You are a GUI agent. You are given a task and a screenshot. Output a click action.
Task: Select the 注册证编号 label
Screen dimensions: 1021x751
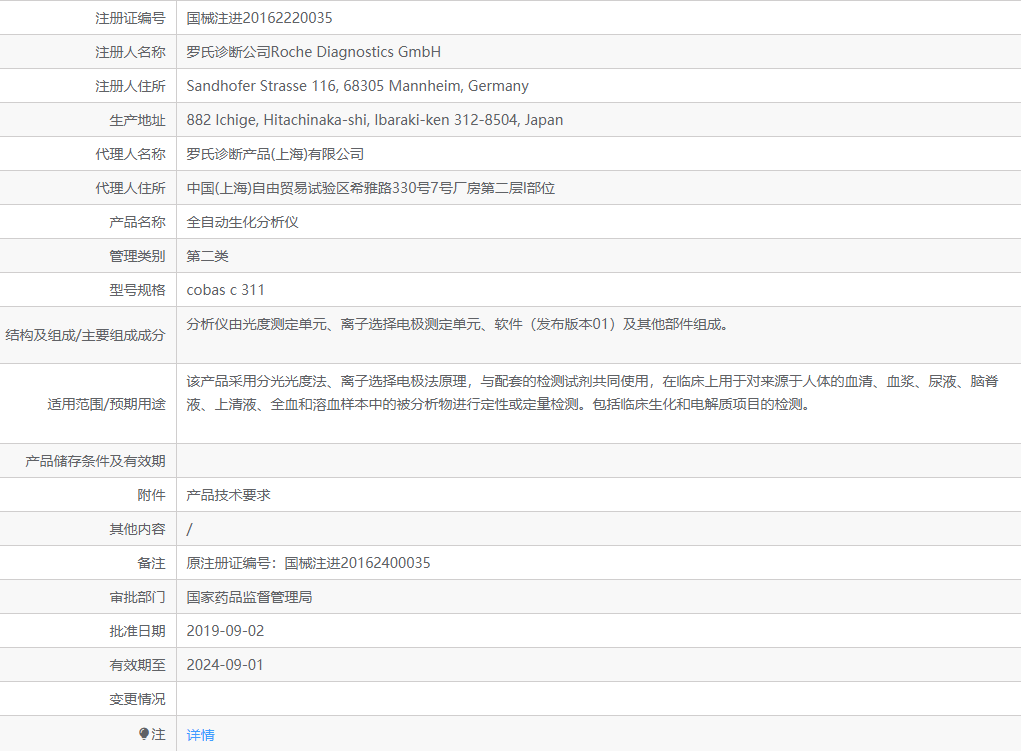[130, 18]
